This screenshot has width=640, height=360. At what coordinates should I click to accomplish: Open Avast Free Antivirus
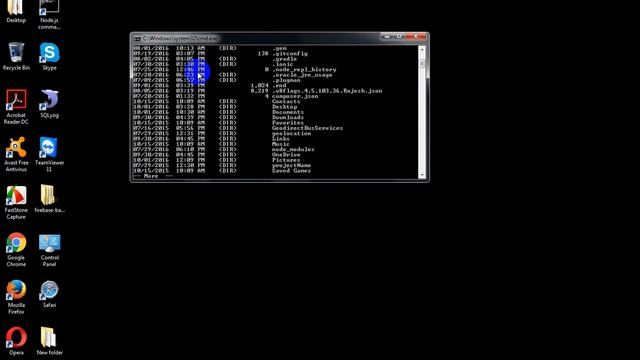(x=16, y=154)
